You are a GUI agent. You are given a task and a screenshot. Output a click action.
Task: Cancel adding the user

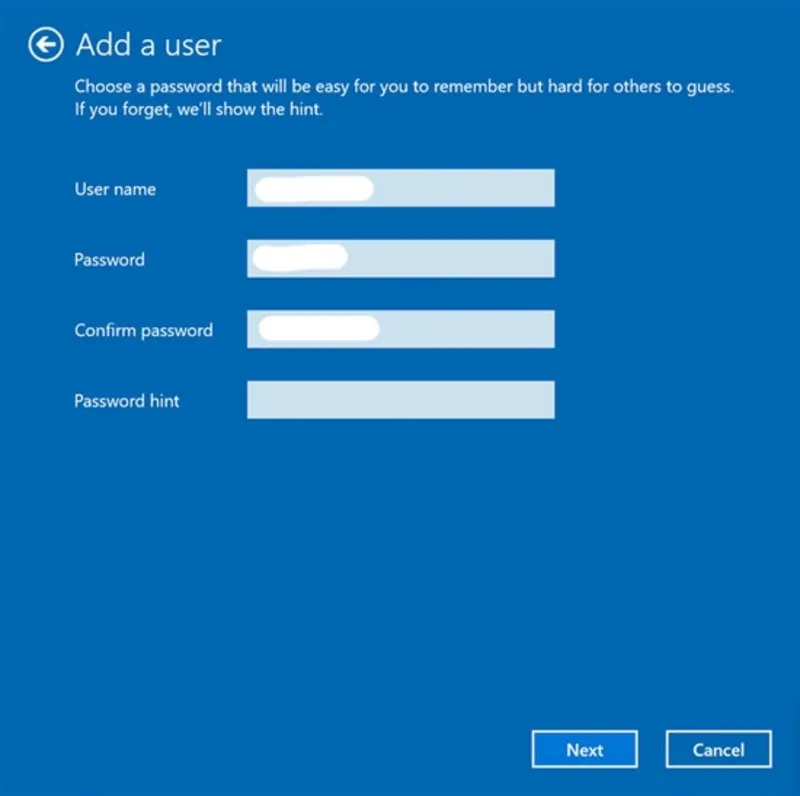coord(718,750)
